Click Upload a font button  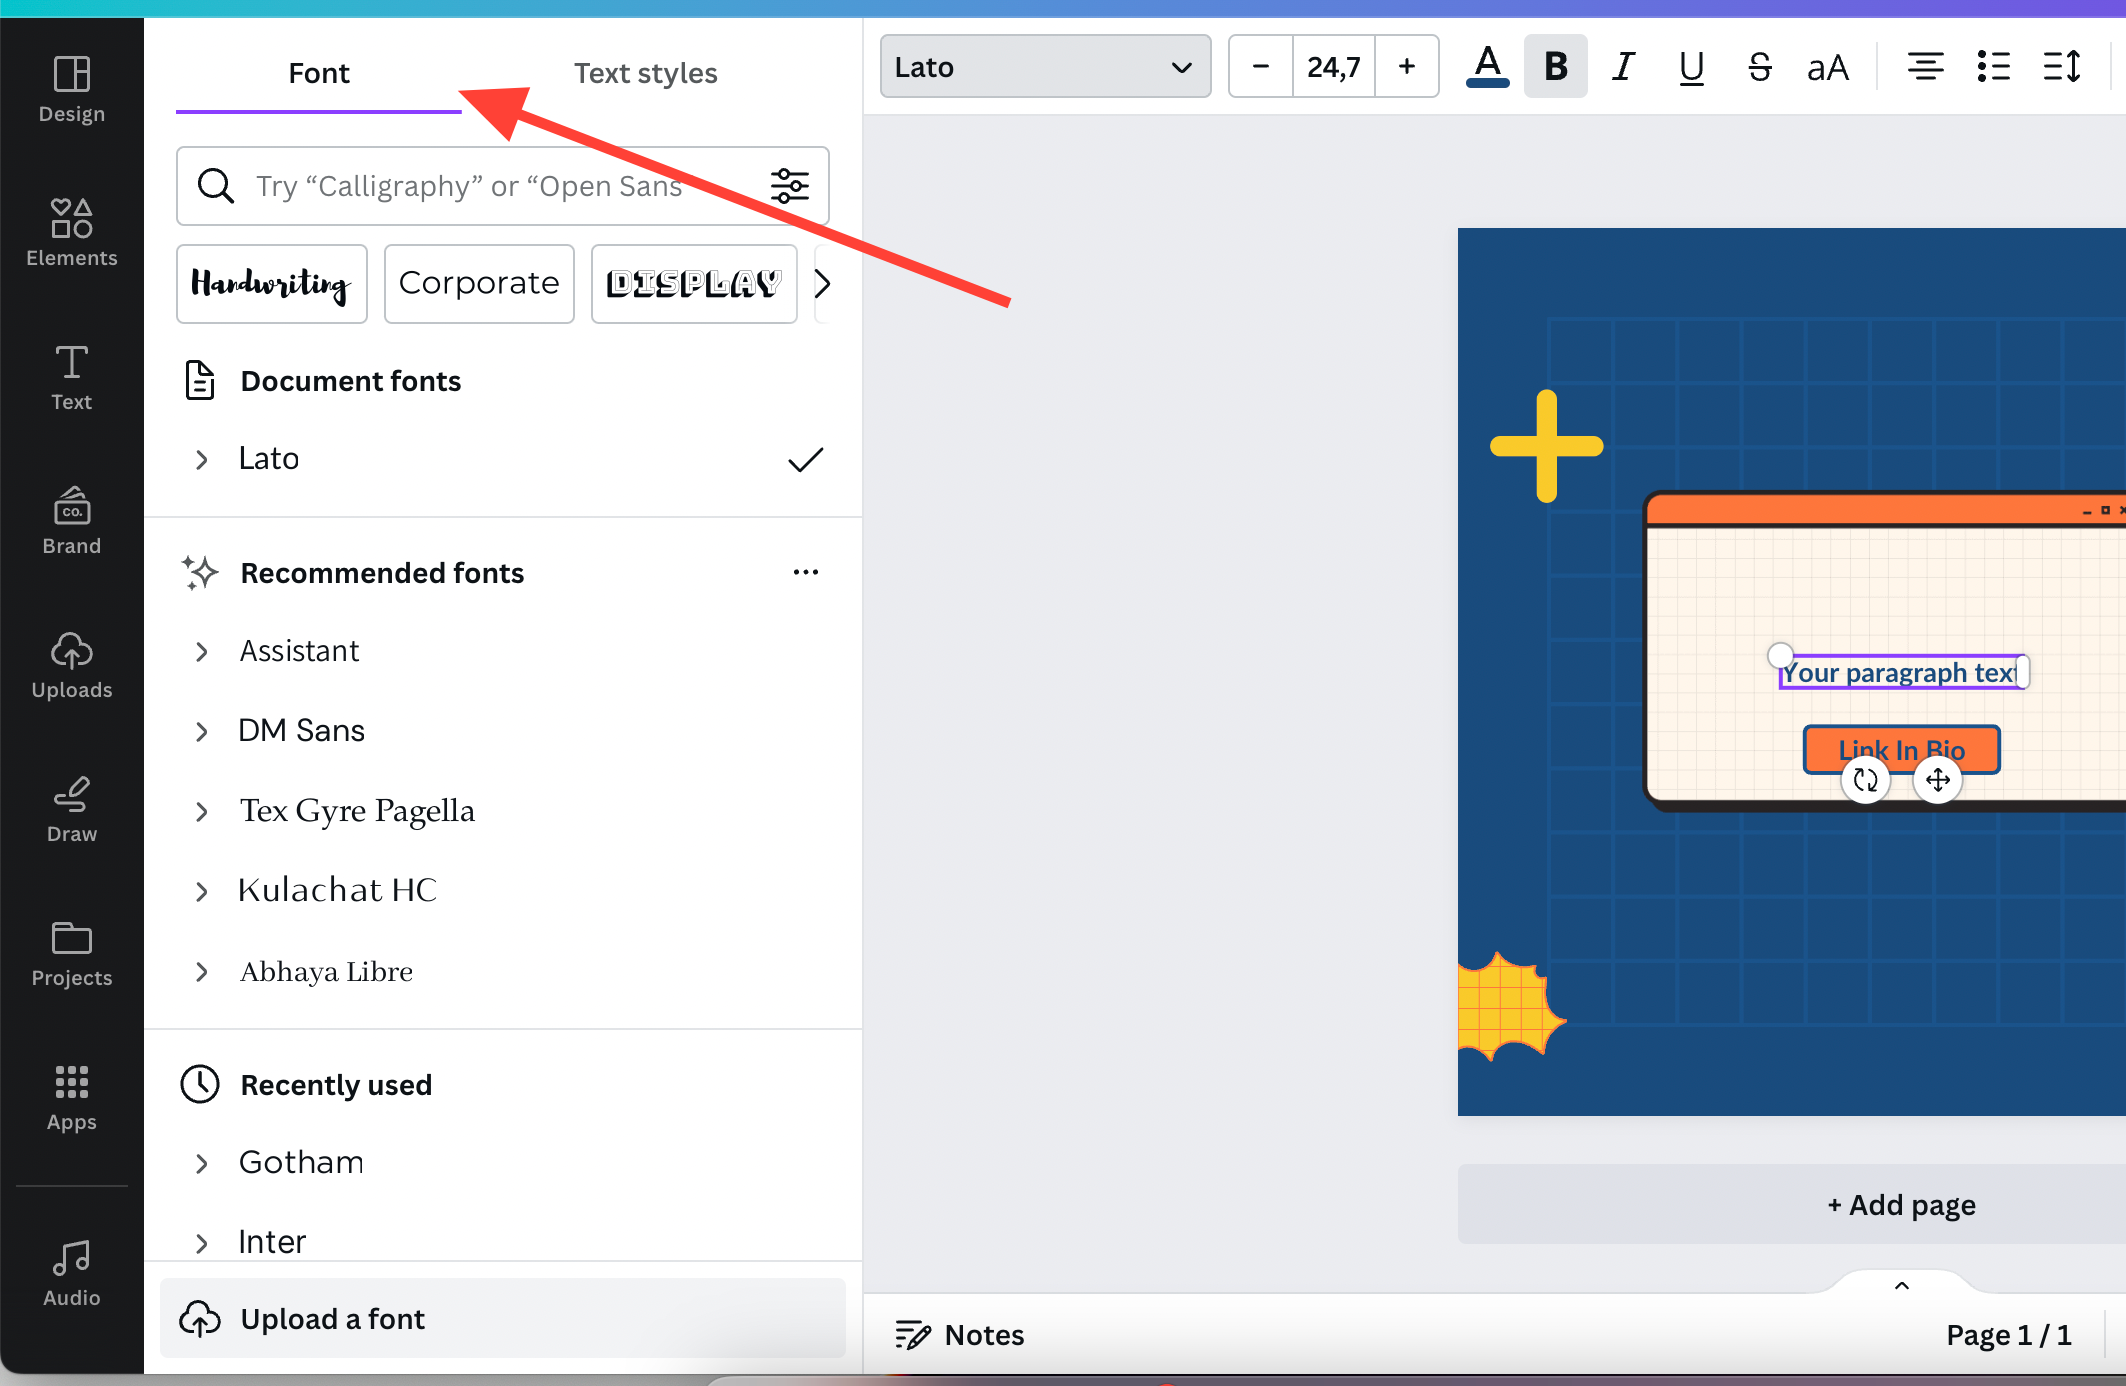(333, 1319)
